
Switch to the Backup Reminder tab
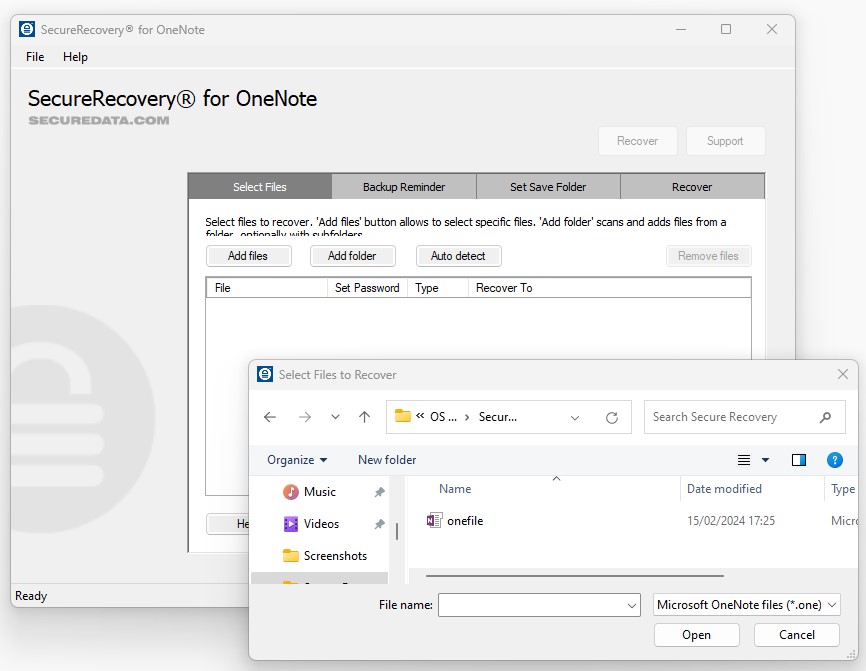404,187
